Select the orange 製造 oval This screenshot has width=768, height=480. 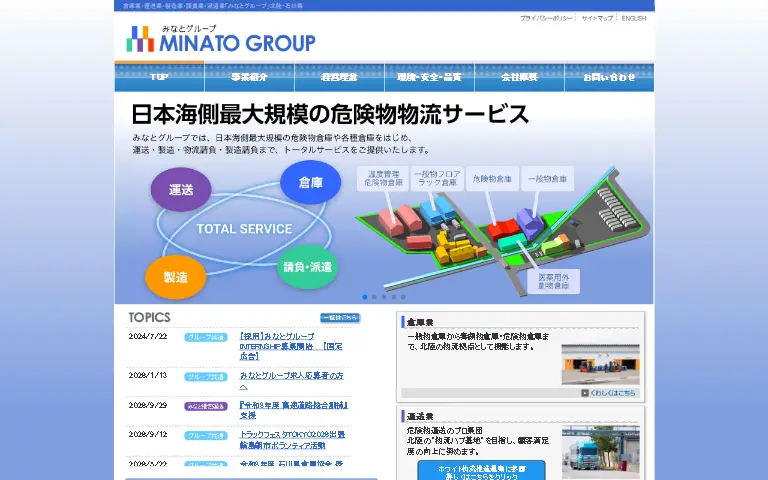175,277
